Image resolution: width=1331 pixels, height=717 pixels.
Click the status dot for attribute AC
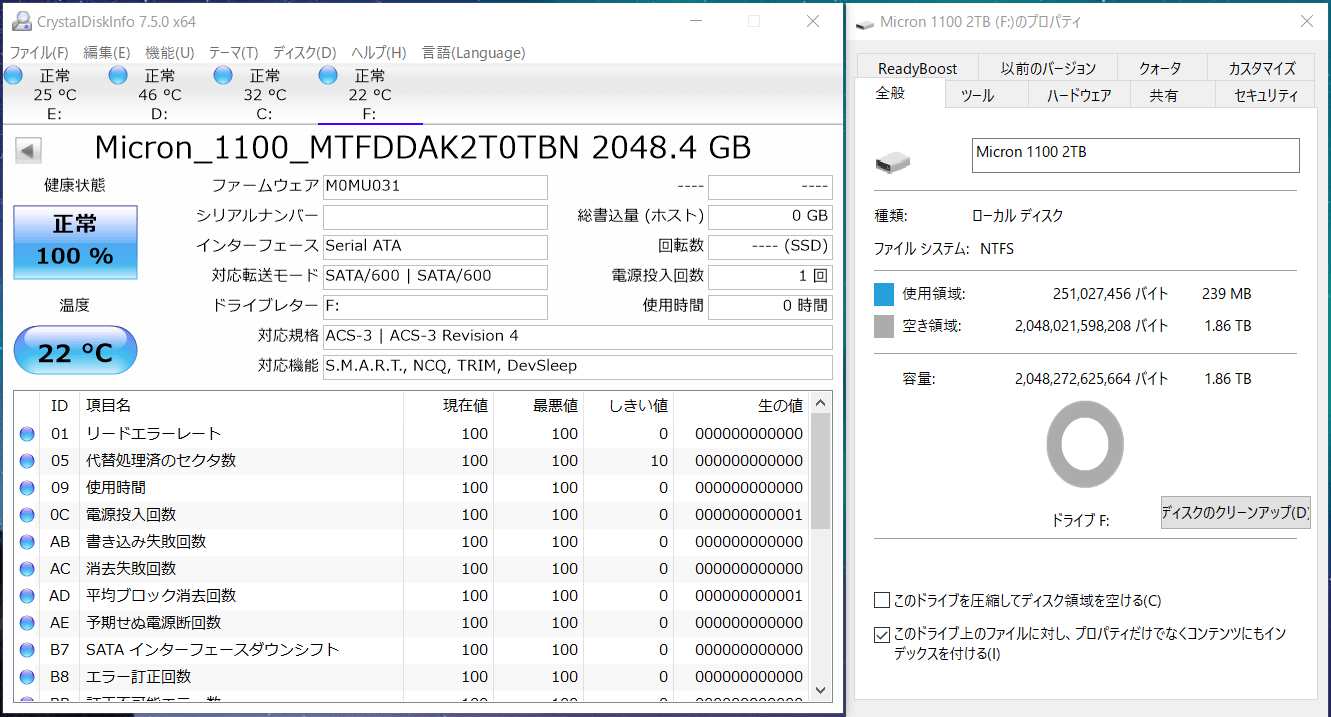tap(27, 569)
